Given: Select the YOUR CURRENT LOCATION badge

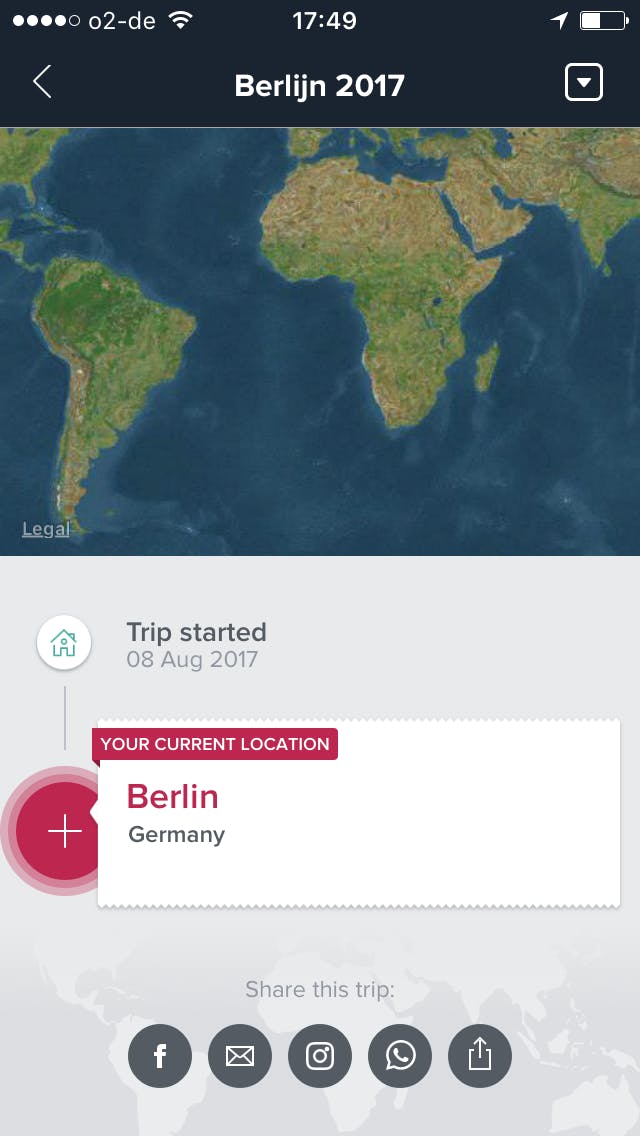Looking at the screenshot, I should 214,744.
